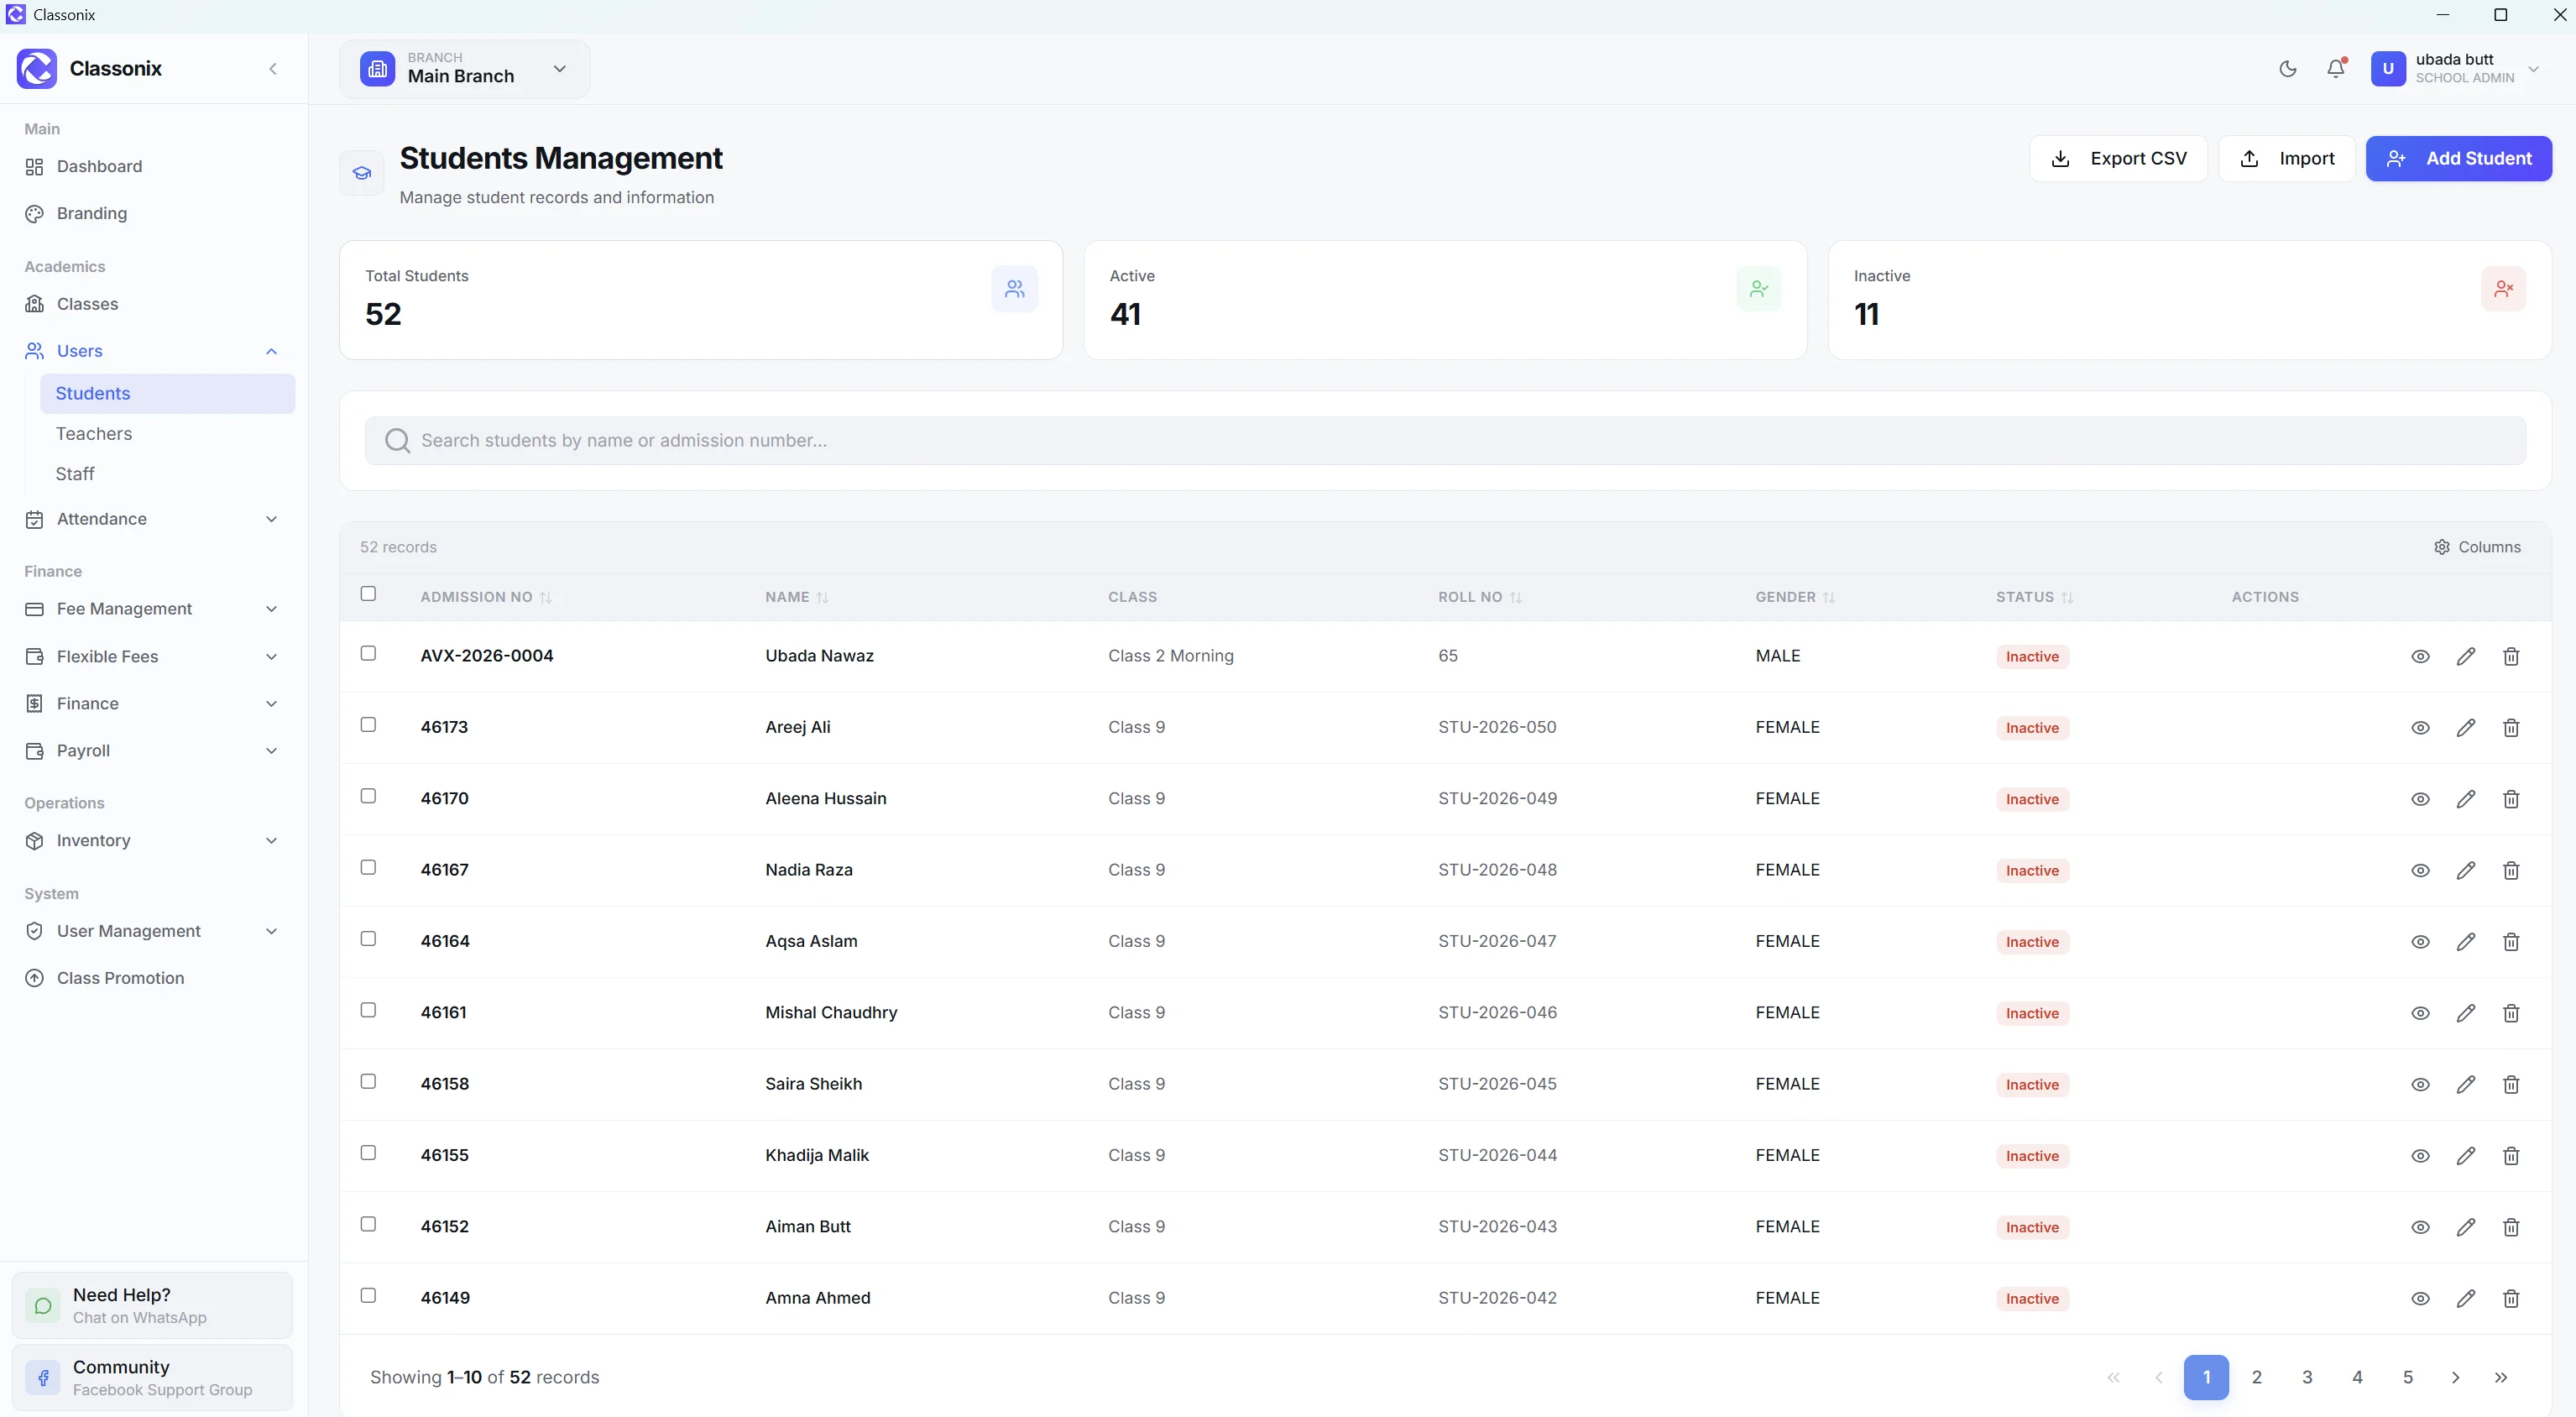Go to the last page with the double arrow

pos(2500,1377)
